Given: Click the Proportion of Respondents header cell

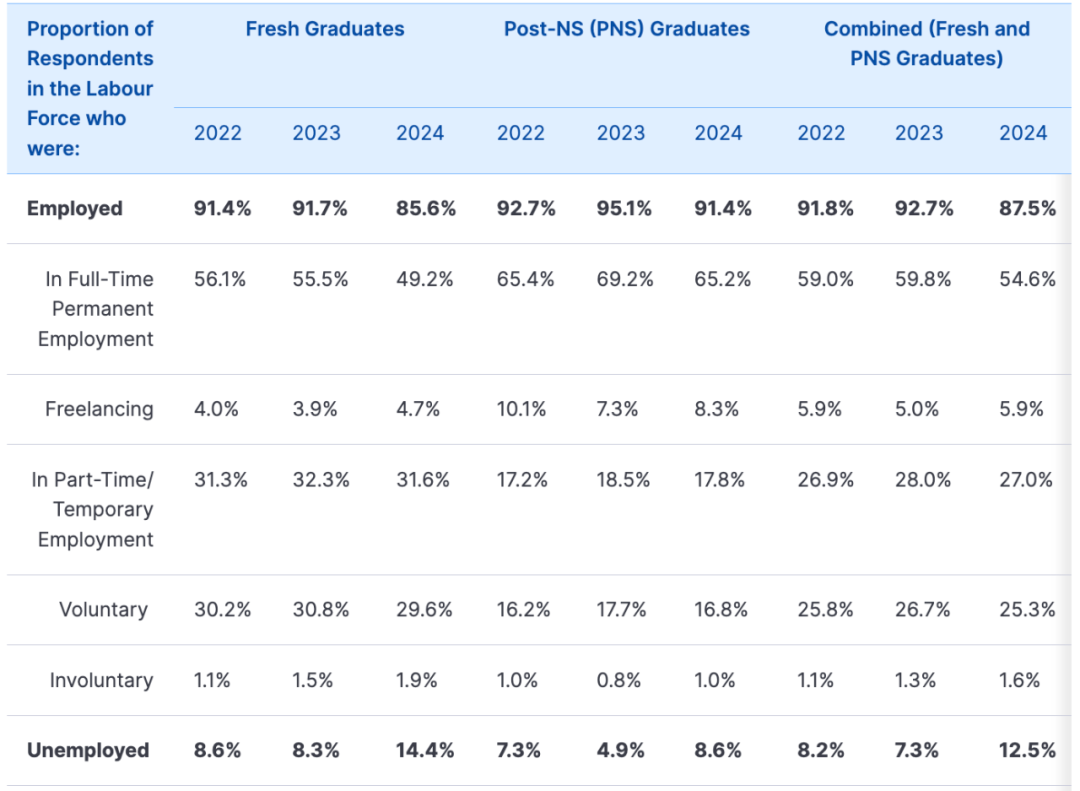Looking at the screenshot, I should 90,88.
